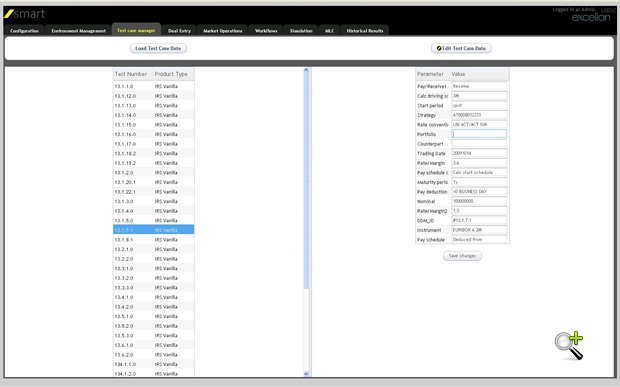620x387 pixels.
Task: Select test row 13.1.8.1
Action: 153,240
